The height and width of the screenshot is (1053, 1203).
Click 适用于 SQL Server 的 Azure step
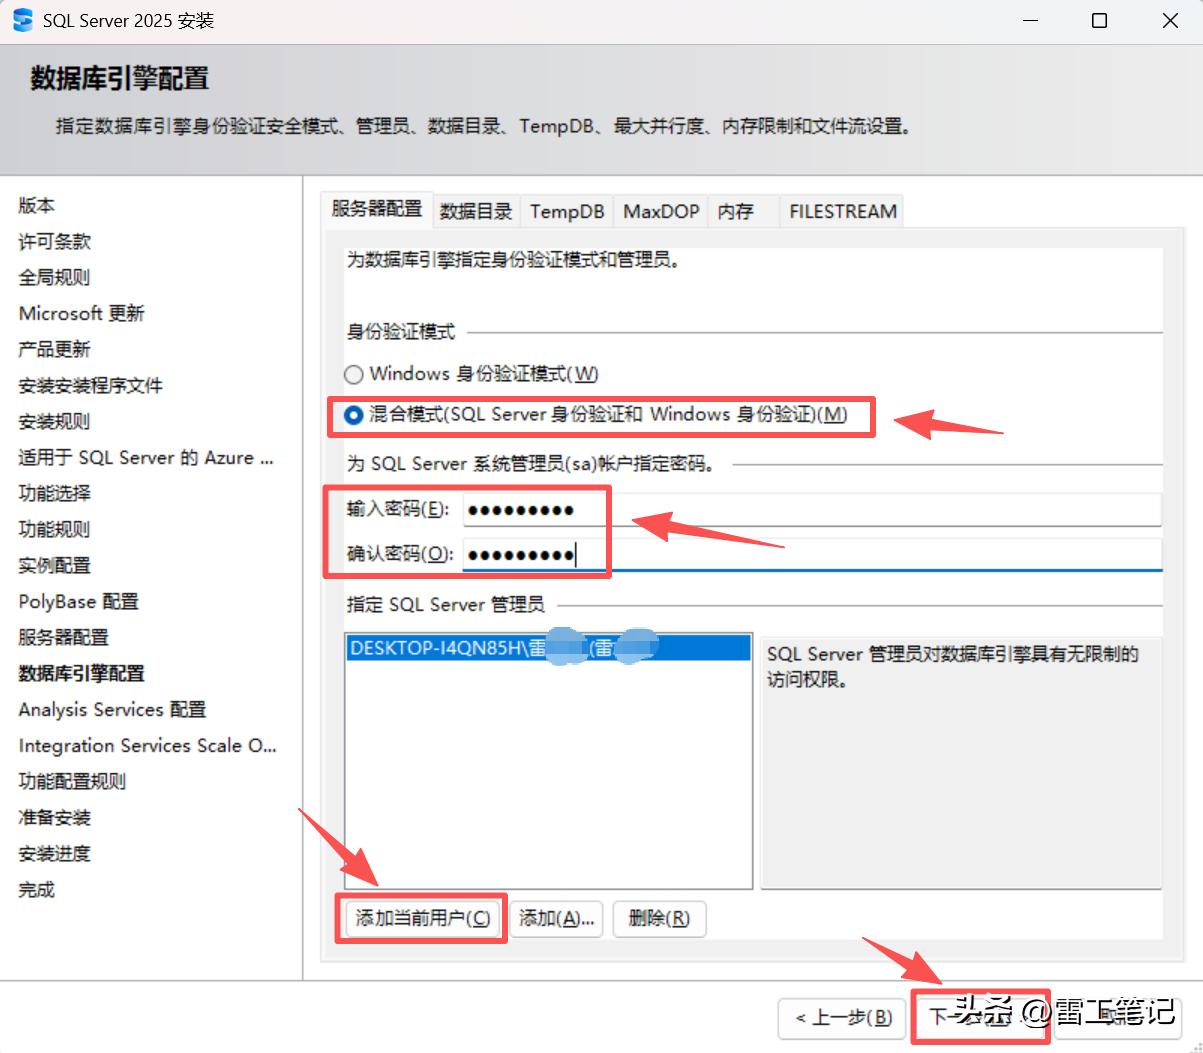(146, 457)
